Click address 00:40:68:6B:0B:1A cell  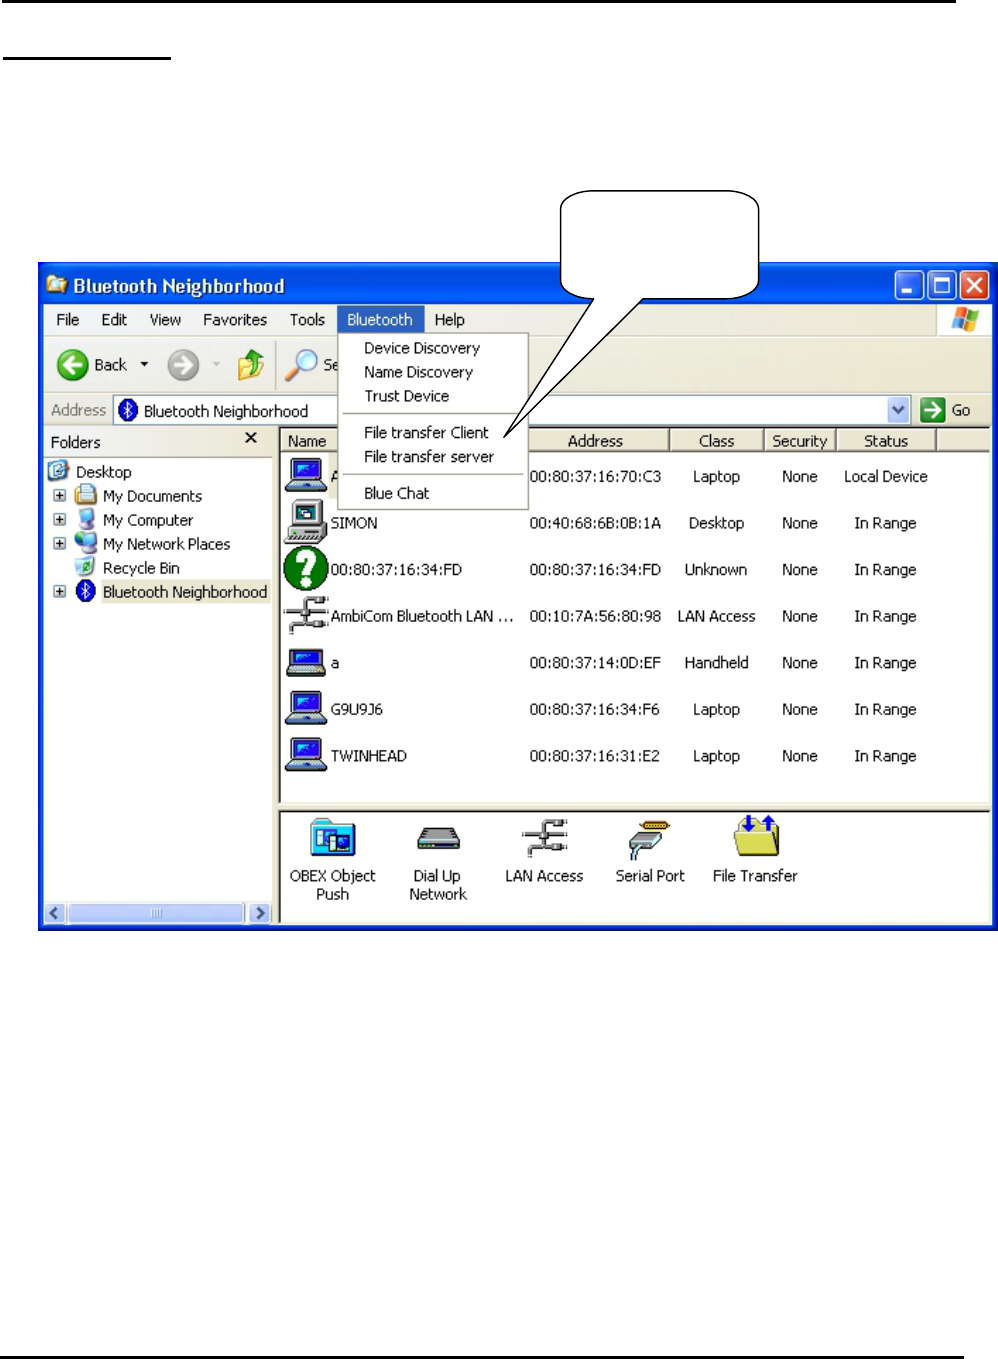595,523
